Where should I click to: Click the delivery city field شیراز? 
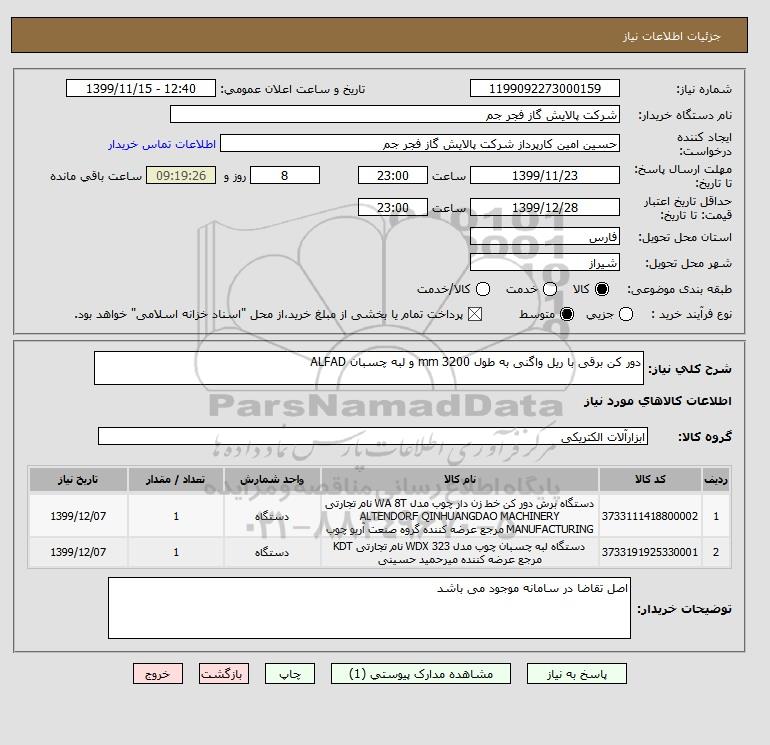coord(545,262)
